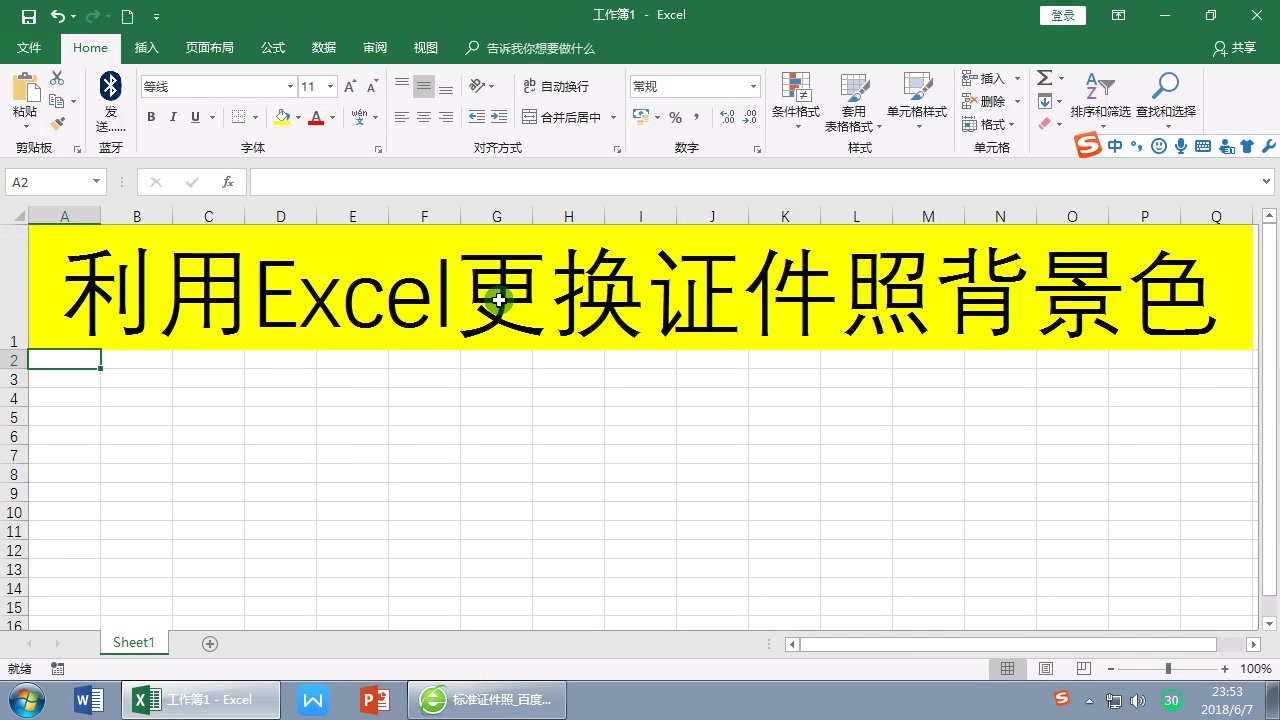Open the 条件格式 dropdown
Image resolution: width=1280 pixels, height=720 pixels.
click(x=795, y=102)
